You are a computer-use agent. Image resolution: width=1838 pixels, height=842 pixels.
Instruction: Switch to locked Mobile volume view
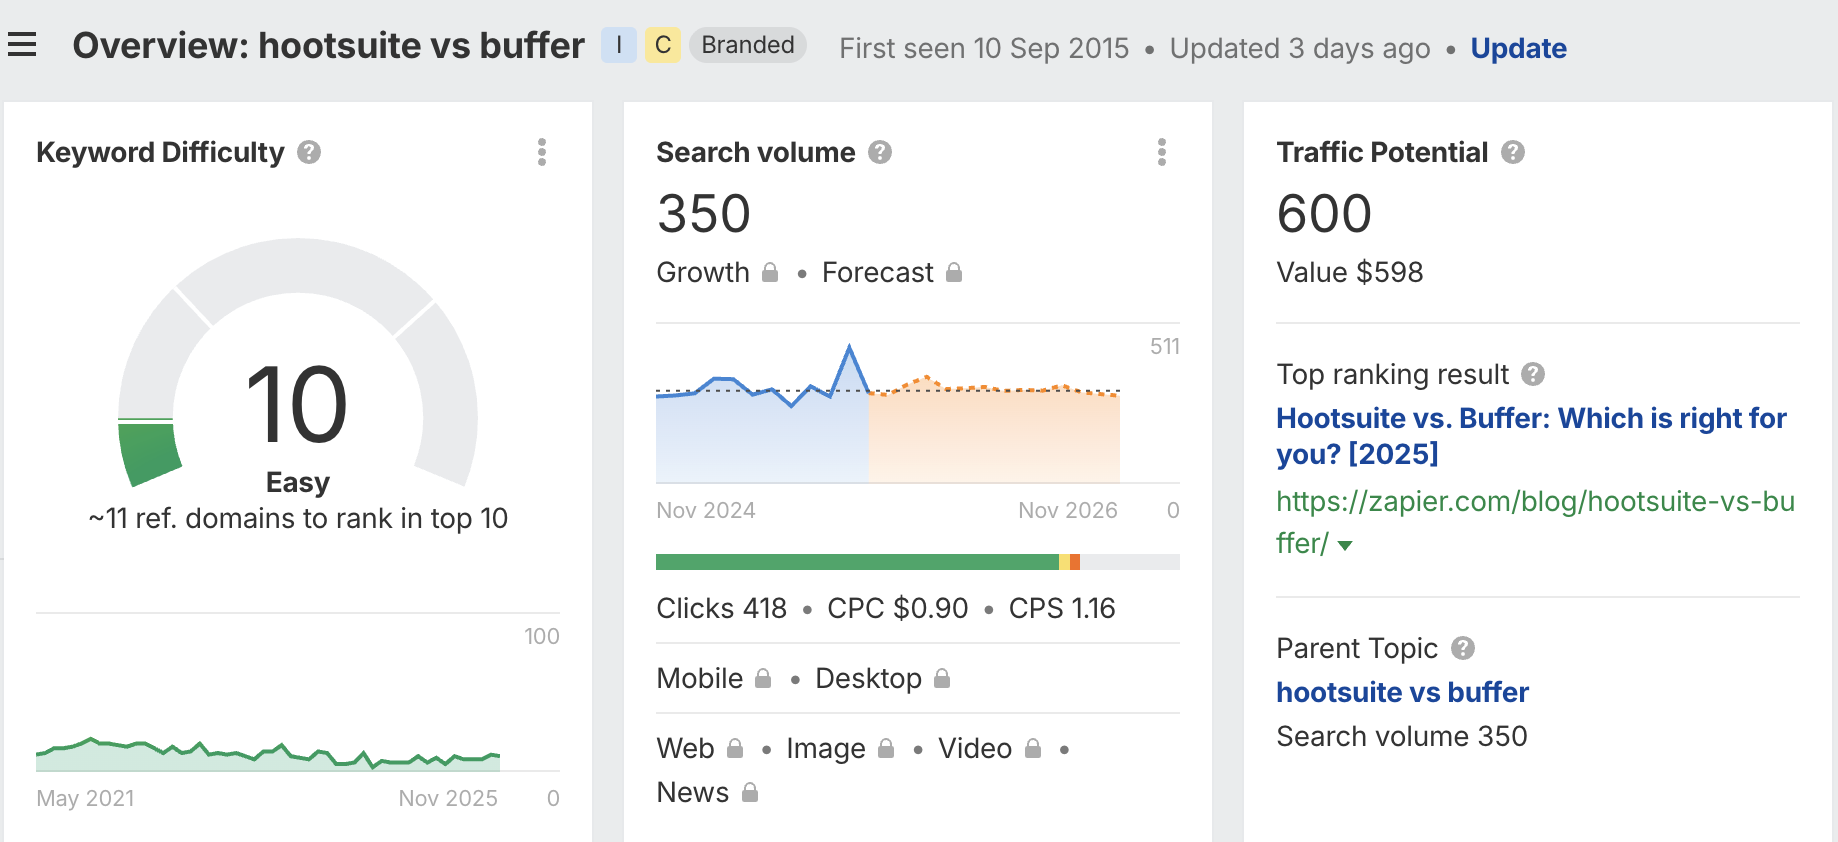click(713, 678)
